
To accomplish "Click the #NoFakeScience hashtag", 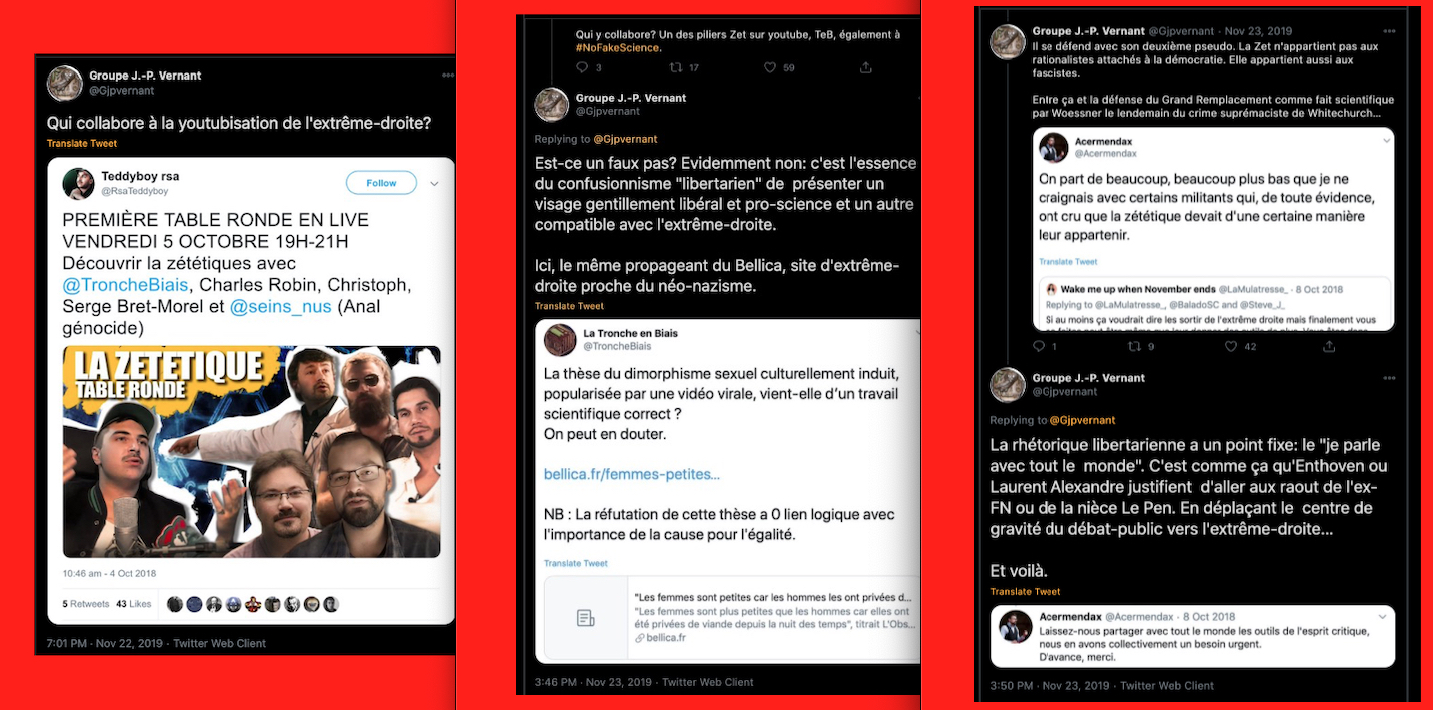I will pyautogui.click(x=618, y=47).
